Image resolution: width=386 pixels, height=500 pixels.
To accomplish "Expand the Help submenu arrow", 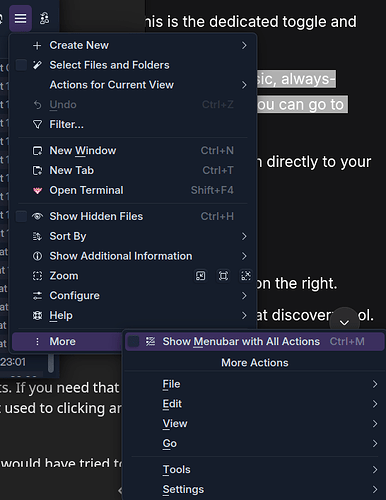I will [x=244, y=316].
